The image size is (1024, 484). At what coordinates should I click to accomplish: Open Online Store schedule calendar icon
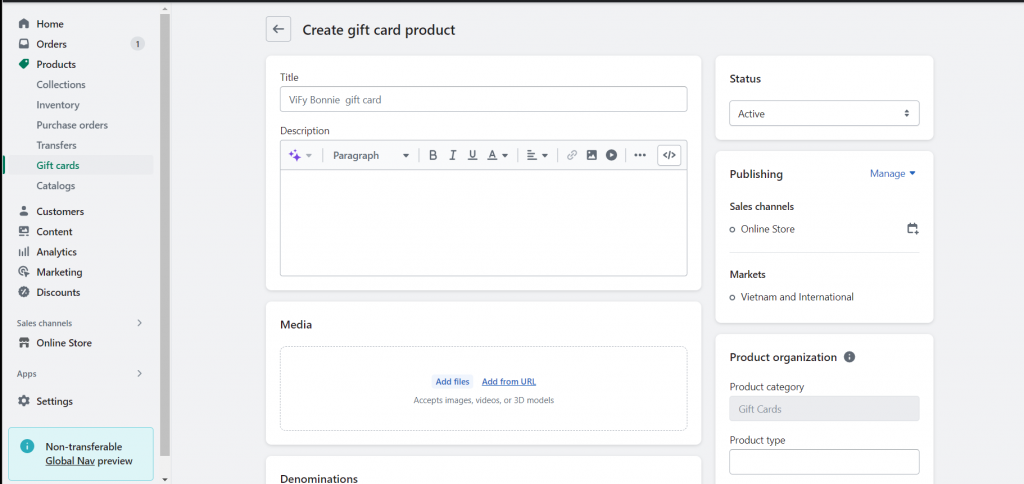[912, 229]
